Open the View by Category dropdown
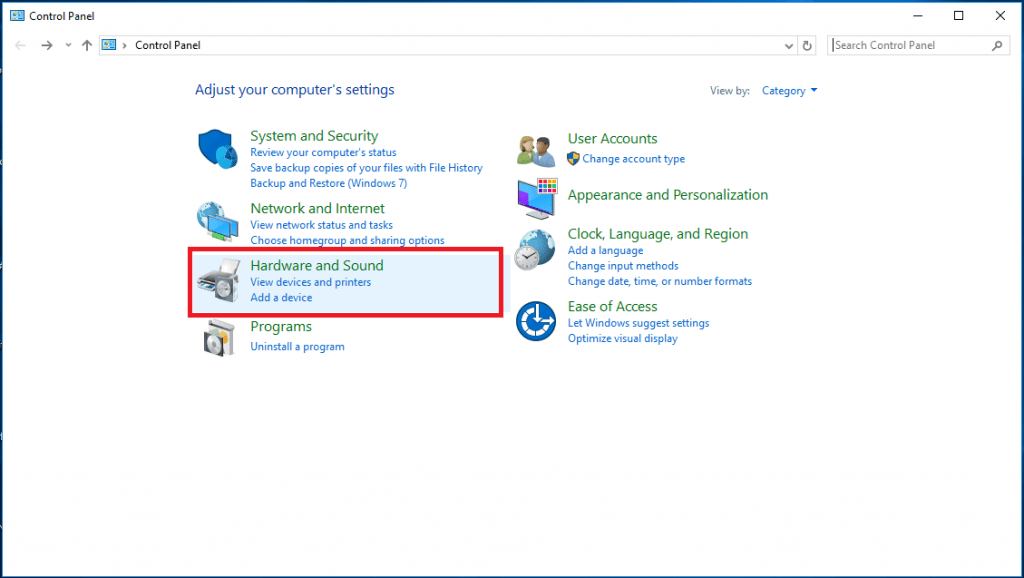 pos(789,91)
